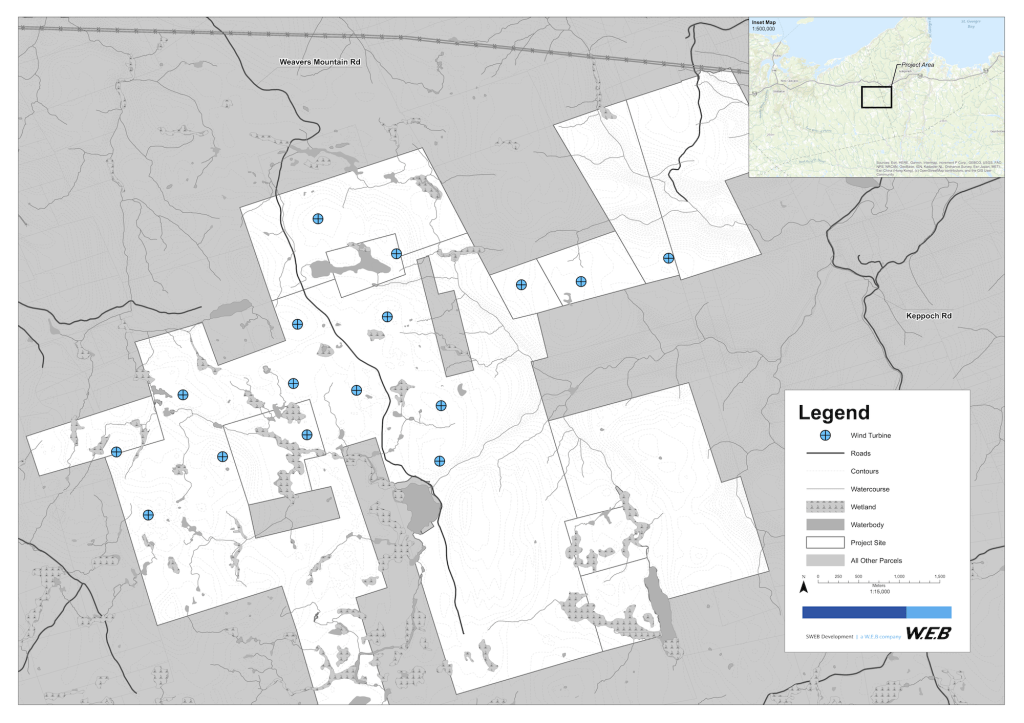The height and width of the screenshot is (723, 1024).
Task: Click the black project area rectangle in the inset map
Action: point(876,97)
